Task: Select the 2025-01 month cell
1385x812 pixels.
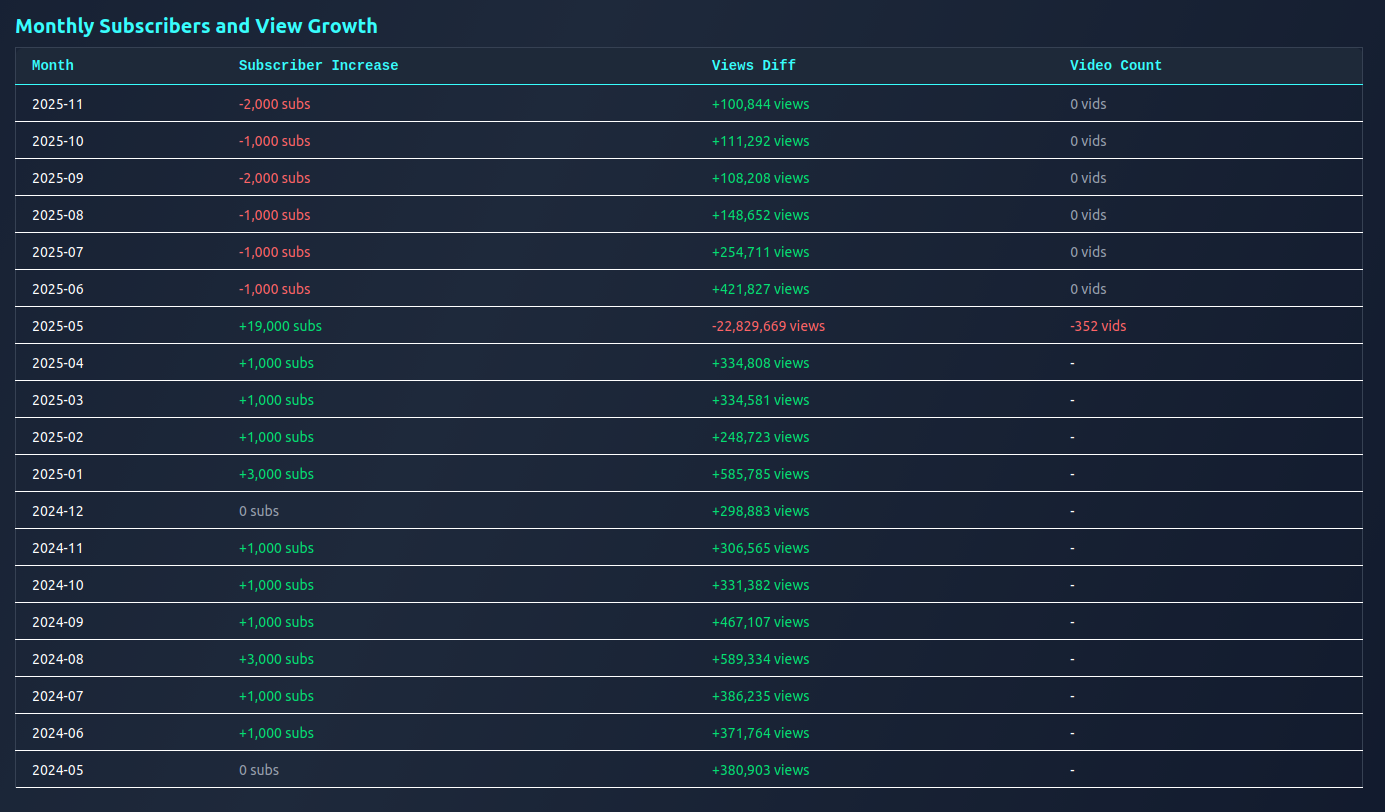Action: click(x=58, y=474)
